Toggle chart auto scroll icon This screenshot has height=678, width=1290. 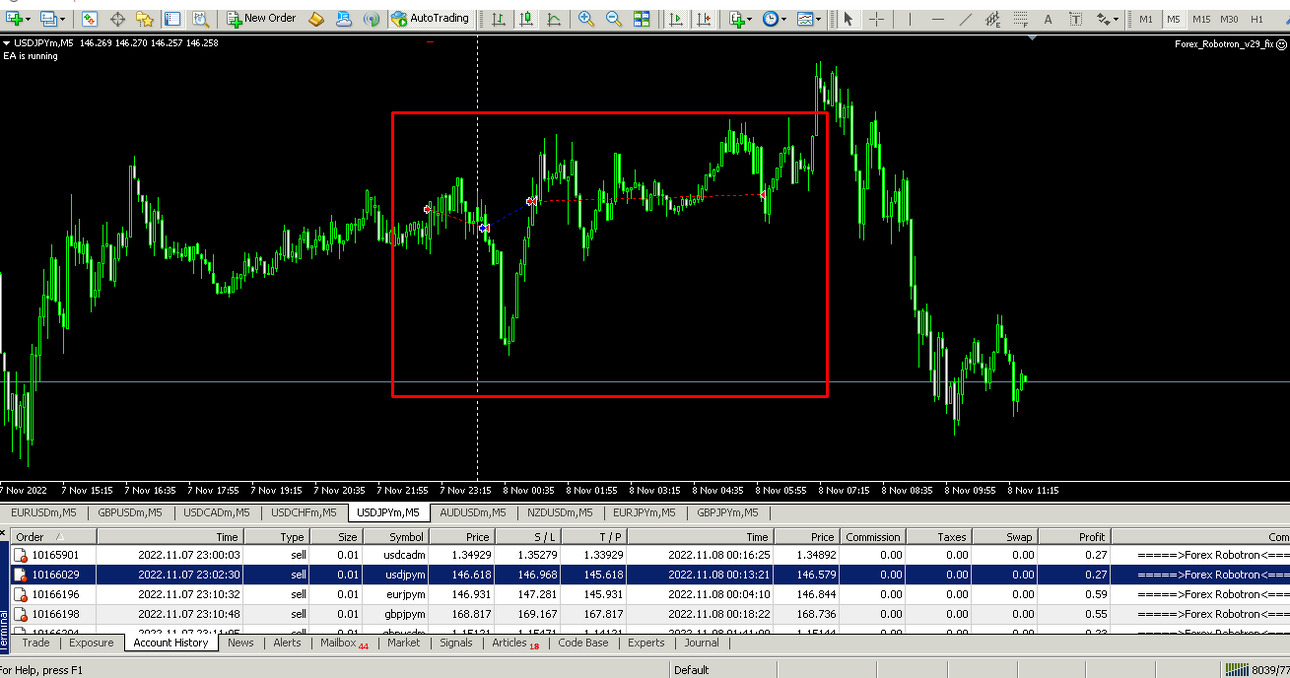(x=677, y=19)
